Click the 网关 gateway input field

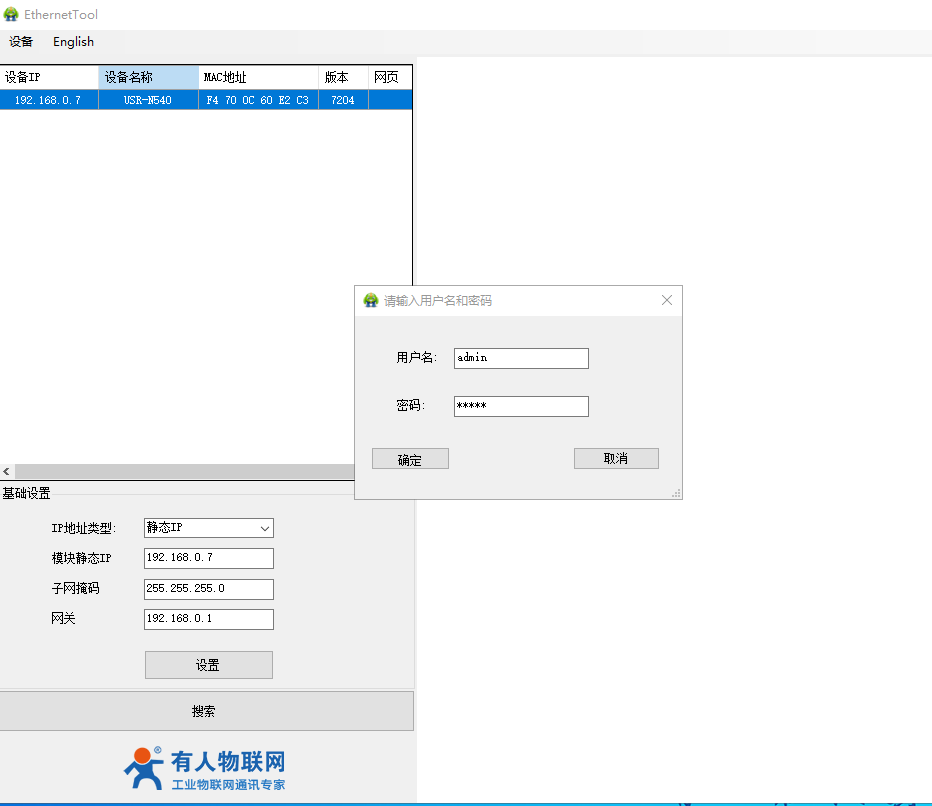tap(208, 619)
